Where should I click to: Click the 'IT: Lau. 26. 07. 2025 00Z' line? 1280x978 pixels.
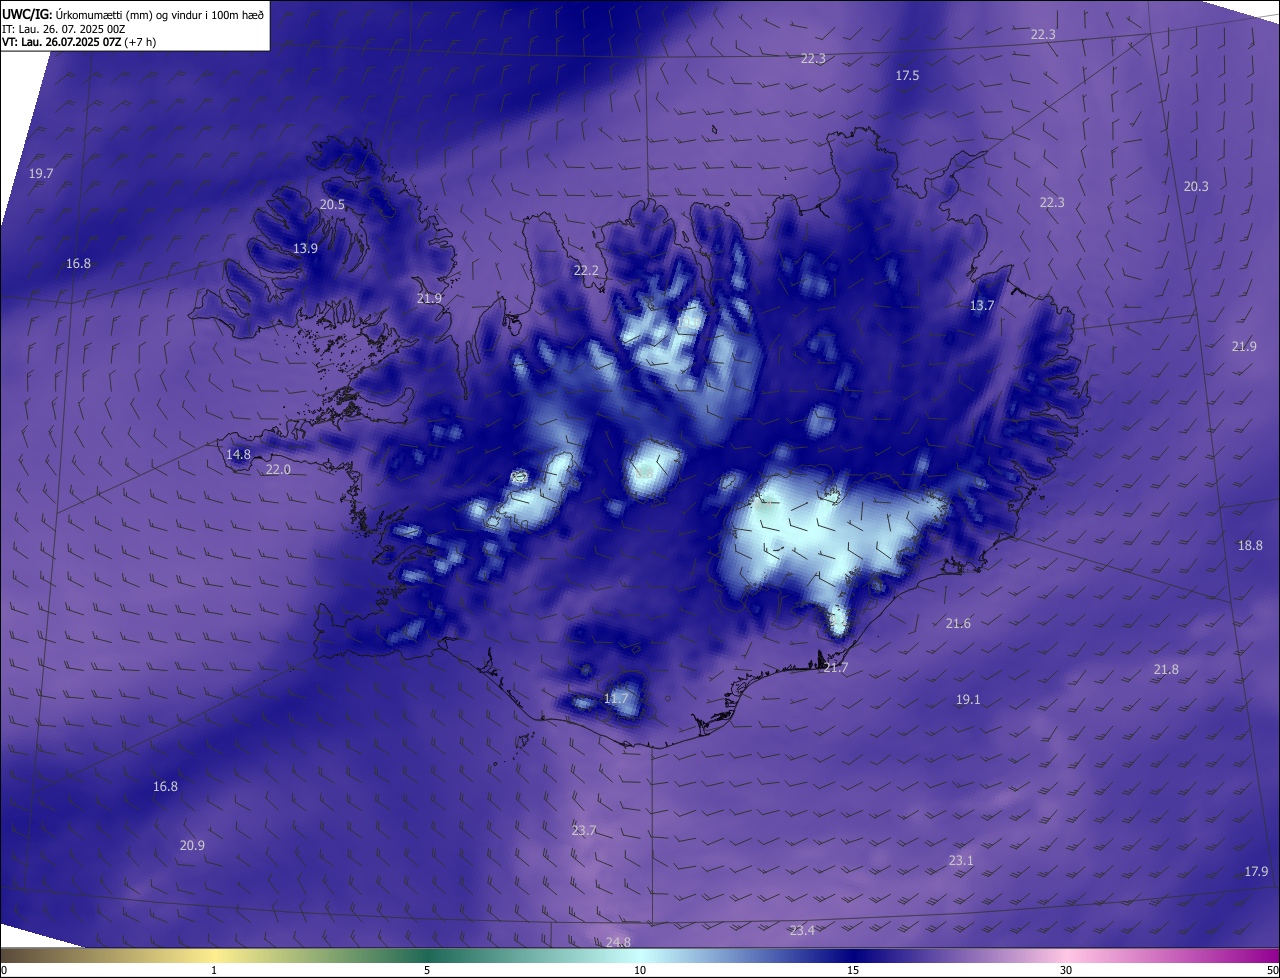pyautogui.click(x=62, y=28)
